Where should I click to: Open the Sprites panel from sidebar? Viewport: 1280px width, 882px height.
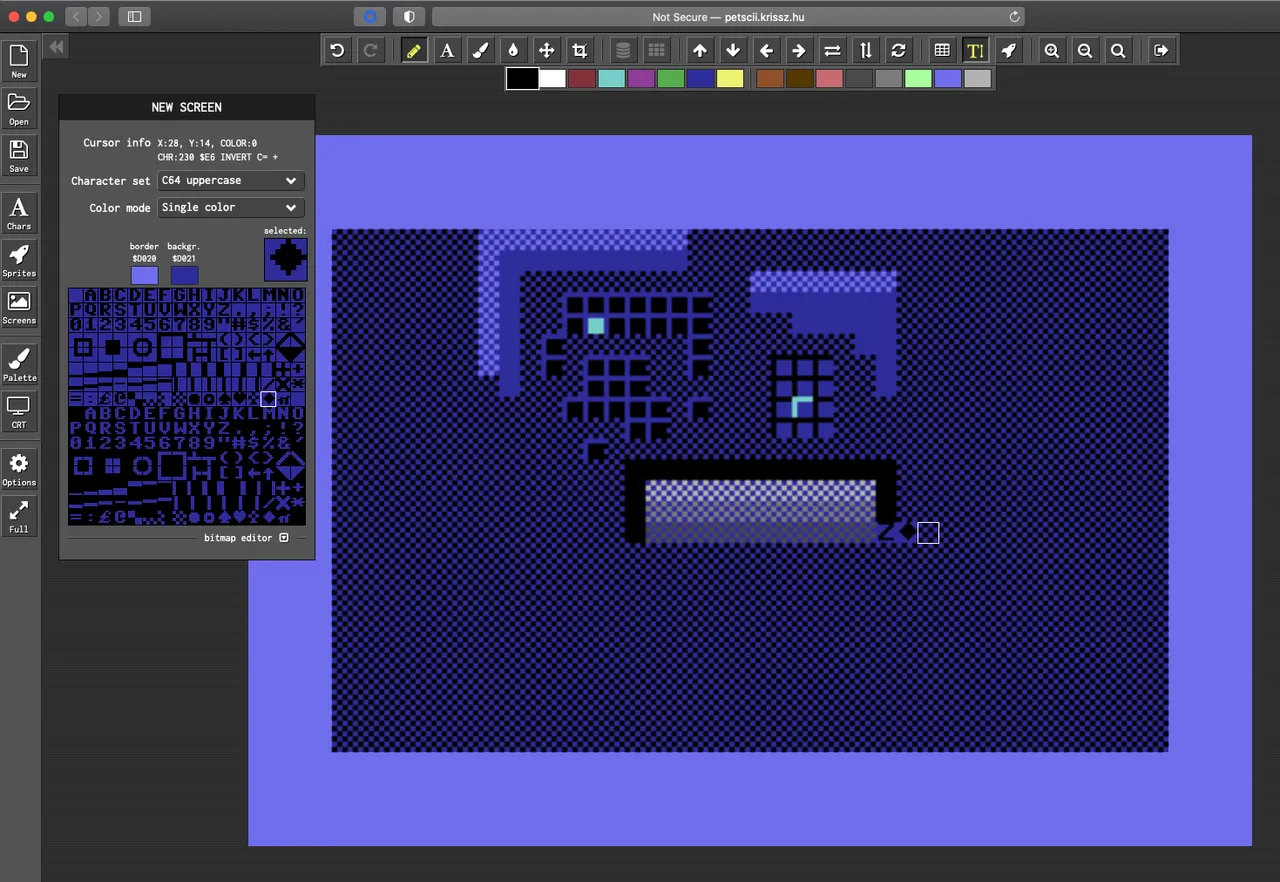(x=19, y=260)
